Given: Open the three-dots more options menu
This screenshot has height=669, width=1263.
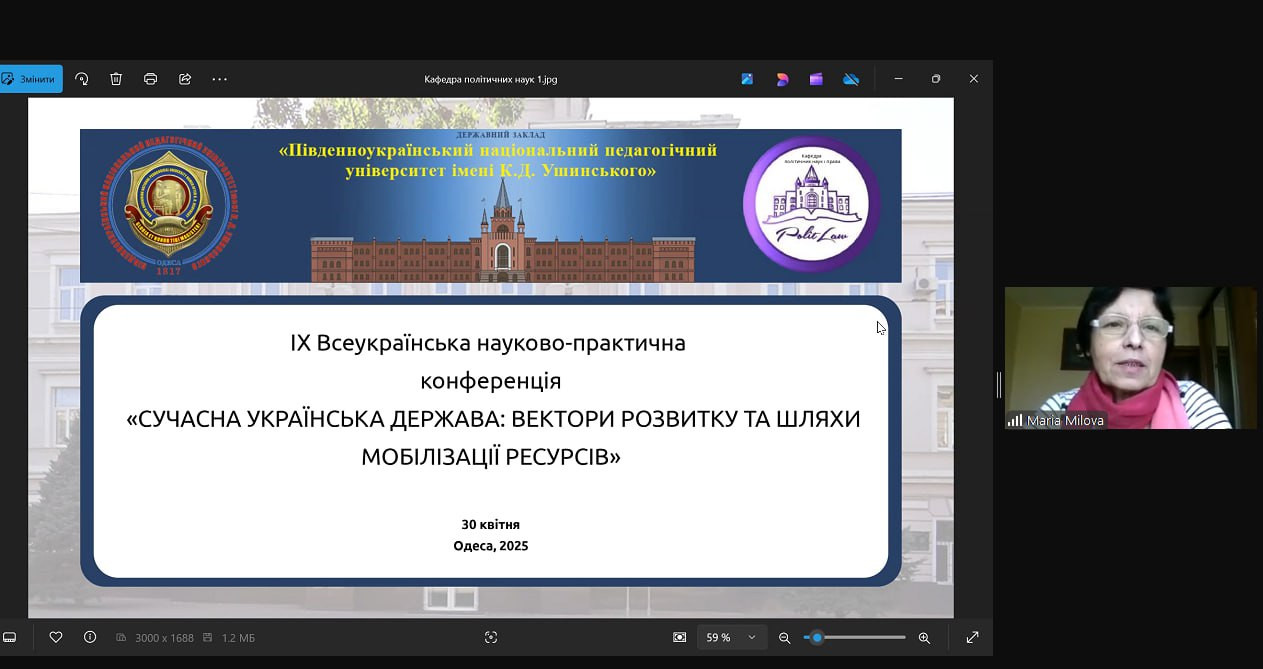Looking at the screenshot, I should coord(220,79).
